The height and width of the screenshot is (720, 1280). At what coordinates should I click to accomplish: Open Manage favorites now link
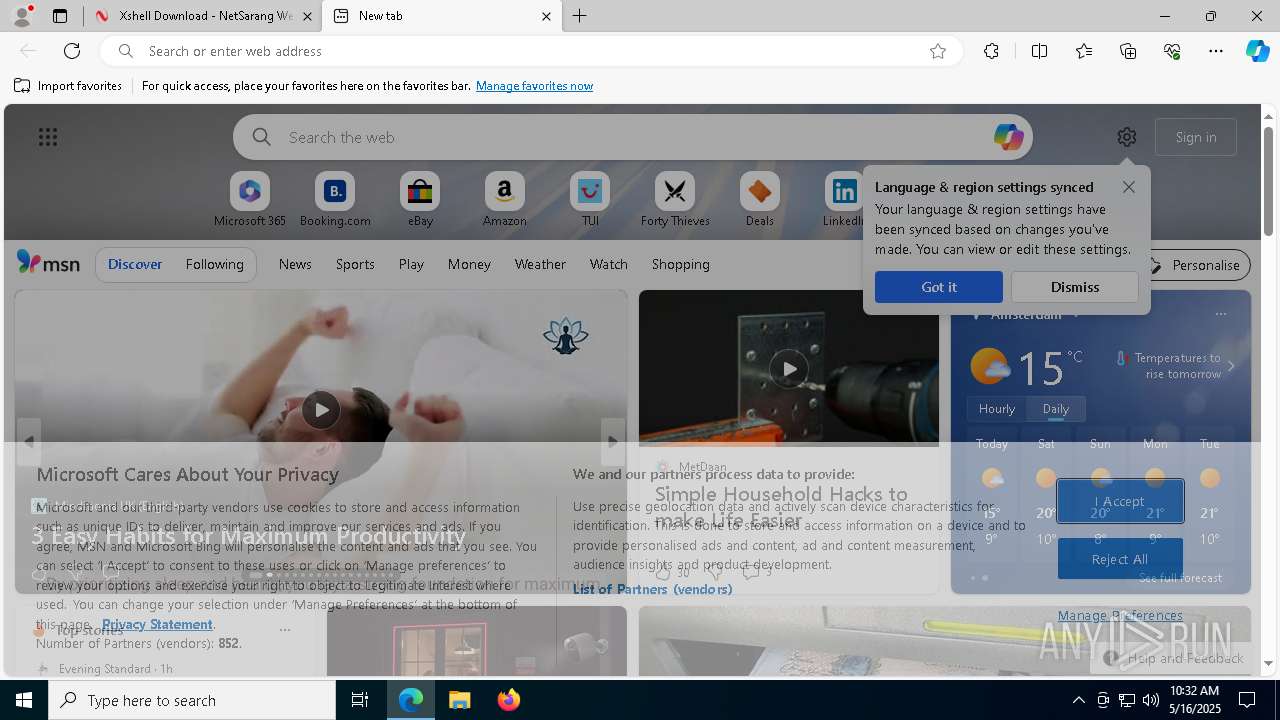[x=534, y=86]
